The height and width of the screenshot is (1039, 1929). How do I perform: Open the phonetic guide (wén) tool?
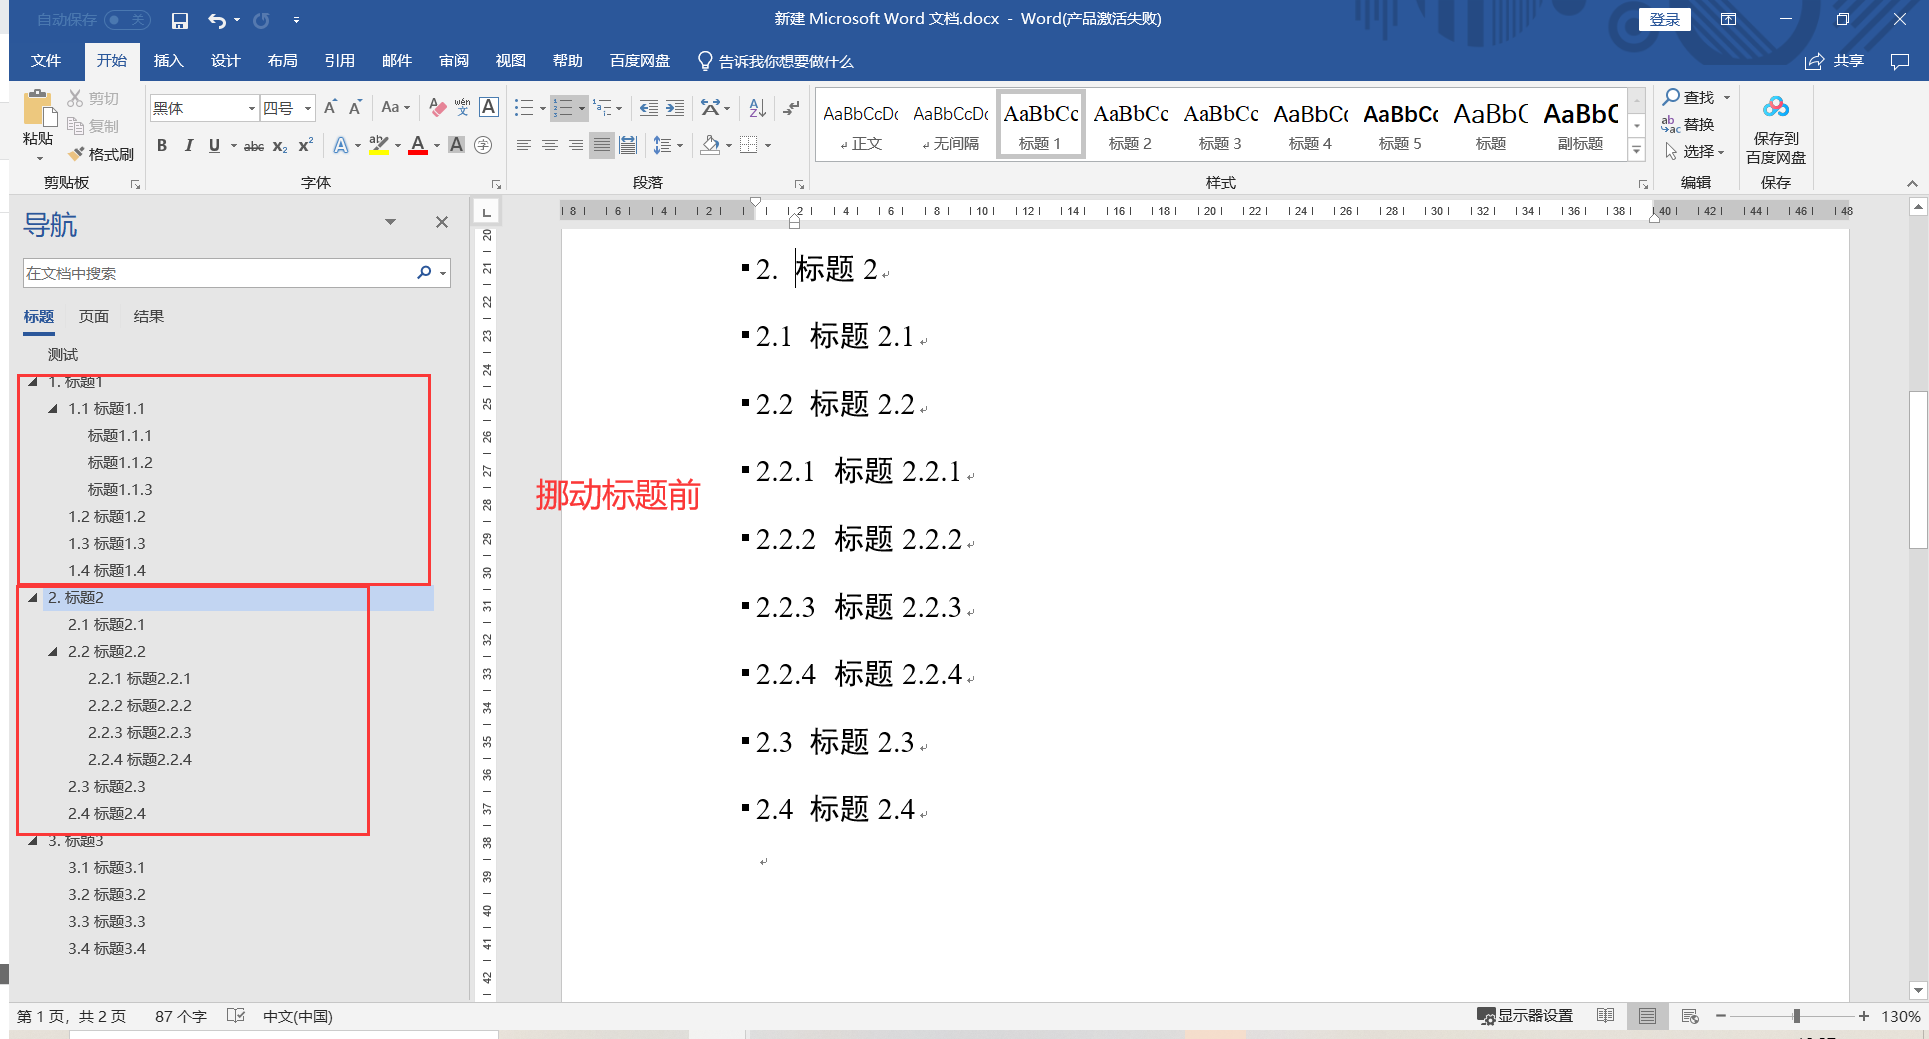point(462,107)
